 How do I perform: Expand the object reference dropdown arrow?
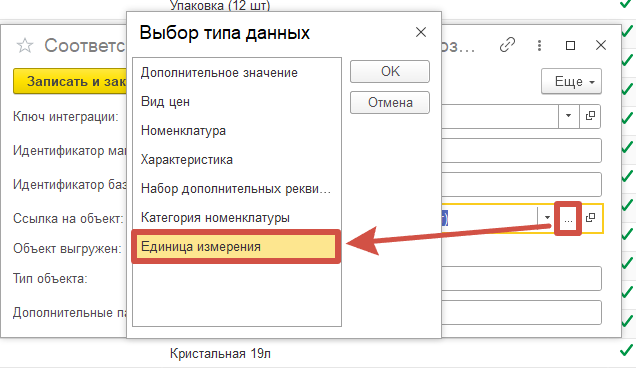(547, 218)
